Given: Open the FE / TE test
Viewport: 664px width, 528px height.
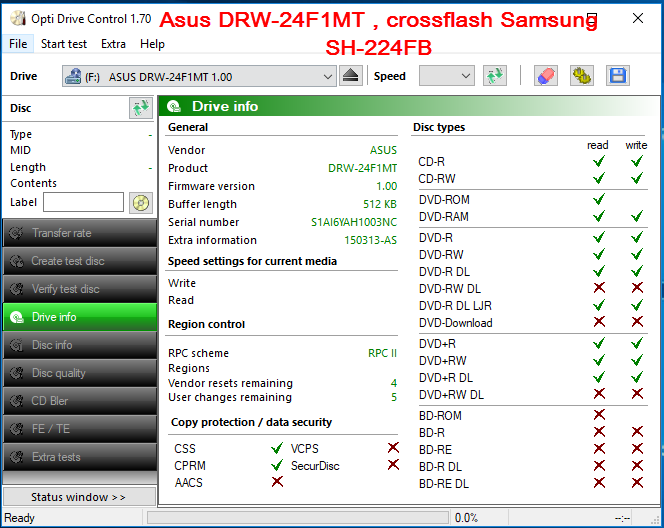Looking at the screenshot, I should click(80, 428).
